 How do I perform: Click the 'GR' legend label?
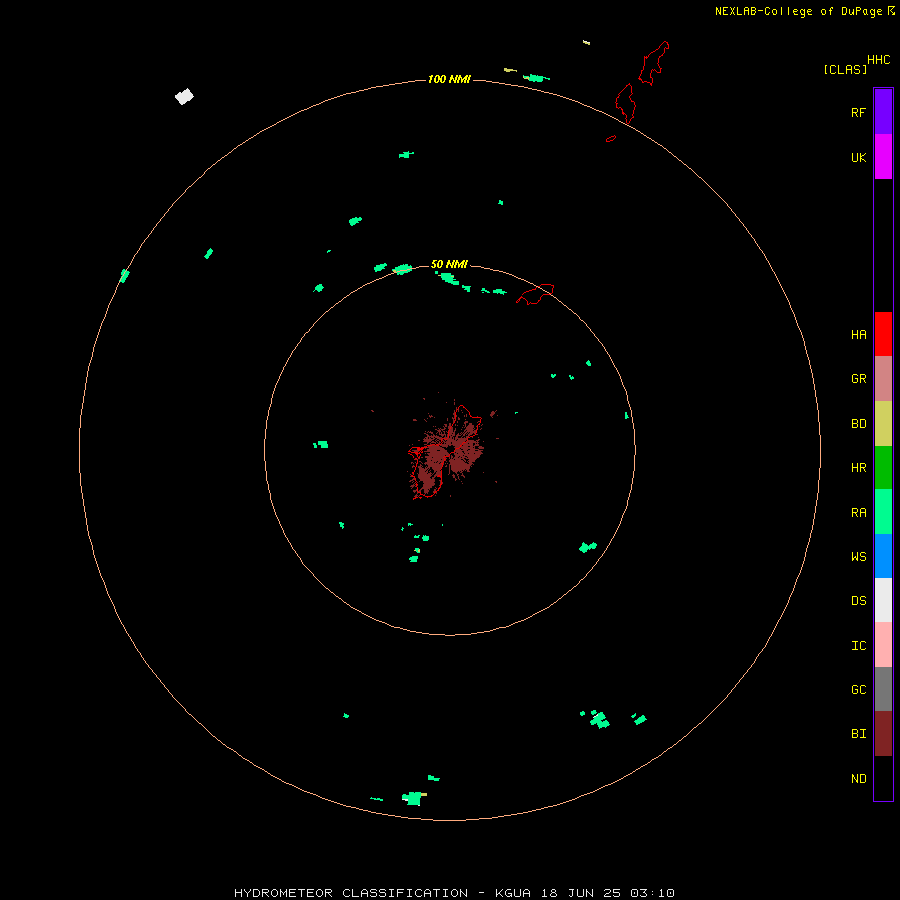[858, 379]
